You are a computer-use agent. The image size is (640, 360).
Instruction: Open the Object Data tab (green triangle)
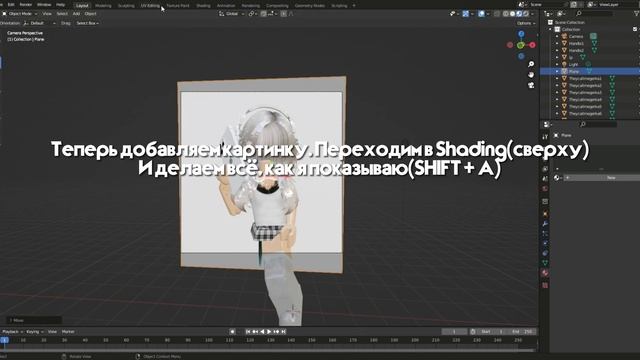[545, 263]
